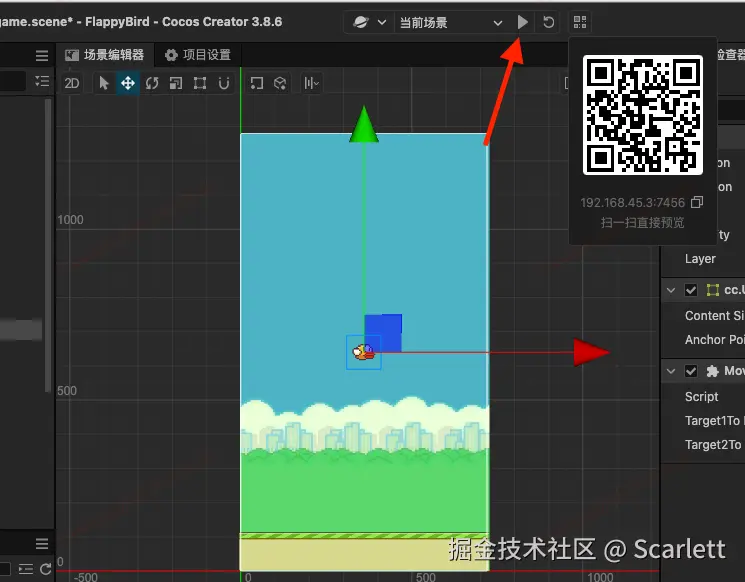Select the bird sprite in the scene
The width and height of the screenshot is (745, 582).
(x=363, y=352)
